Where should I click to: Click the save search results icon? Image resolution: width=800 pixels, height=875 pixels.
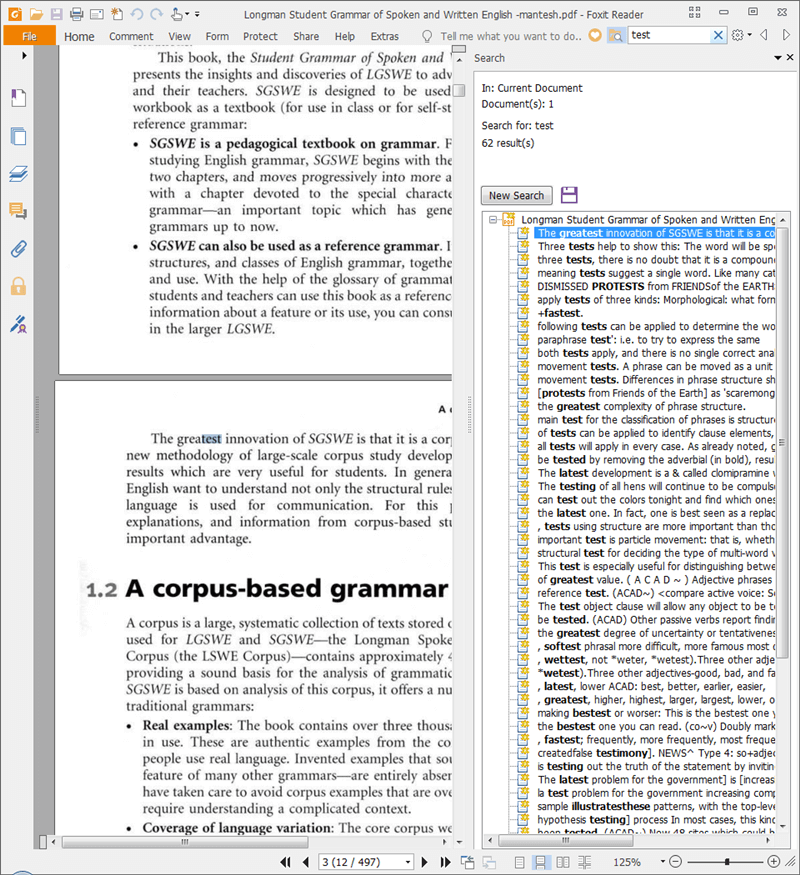click(x=569, y=195)
